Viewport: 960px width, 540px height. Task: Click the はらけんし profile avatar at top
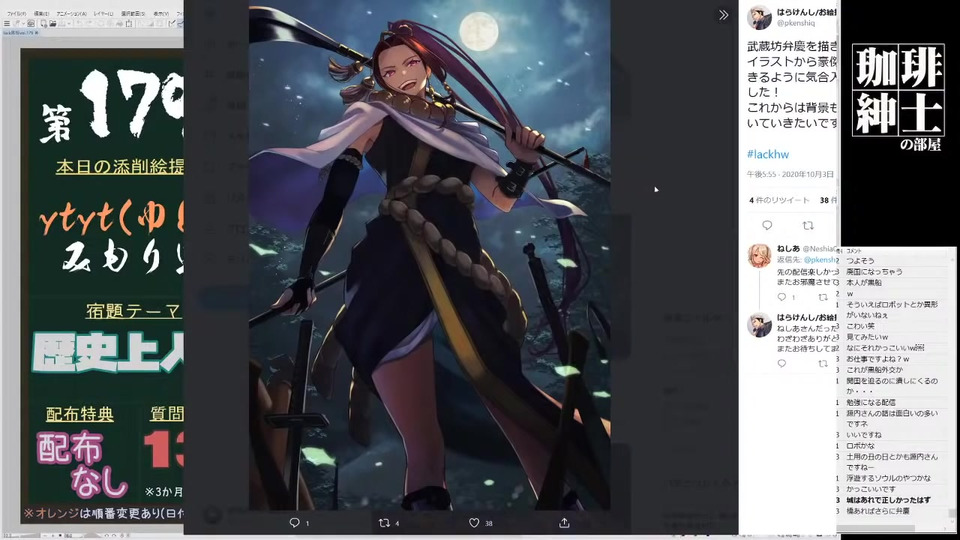click(759, 17)
